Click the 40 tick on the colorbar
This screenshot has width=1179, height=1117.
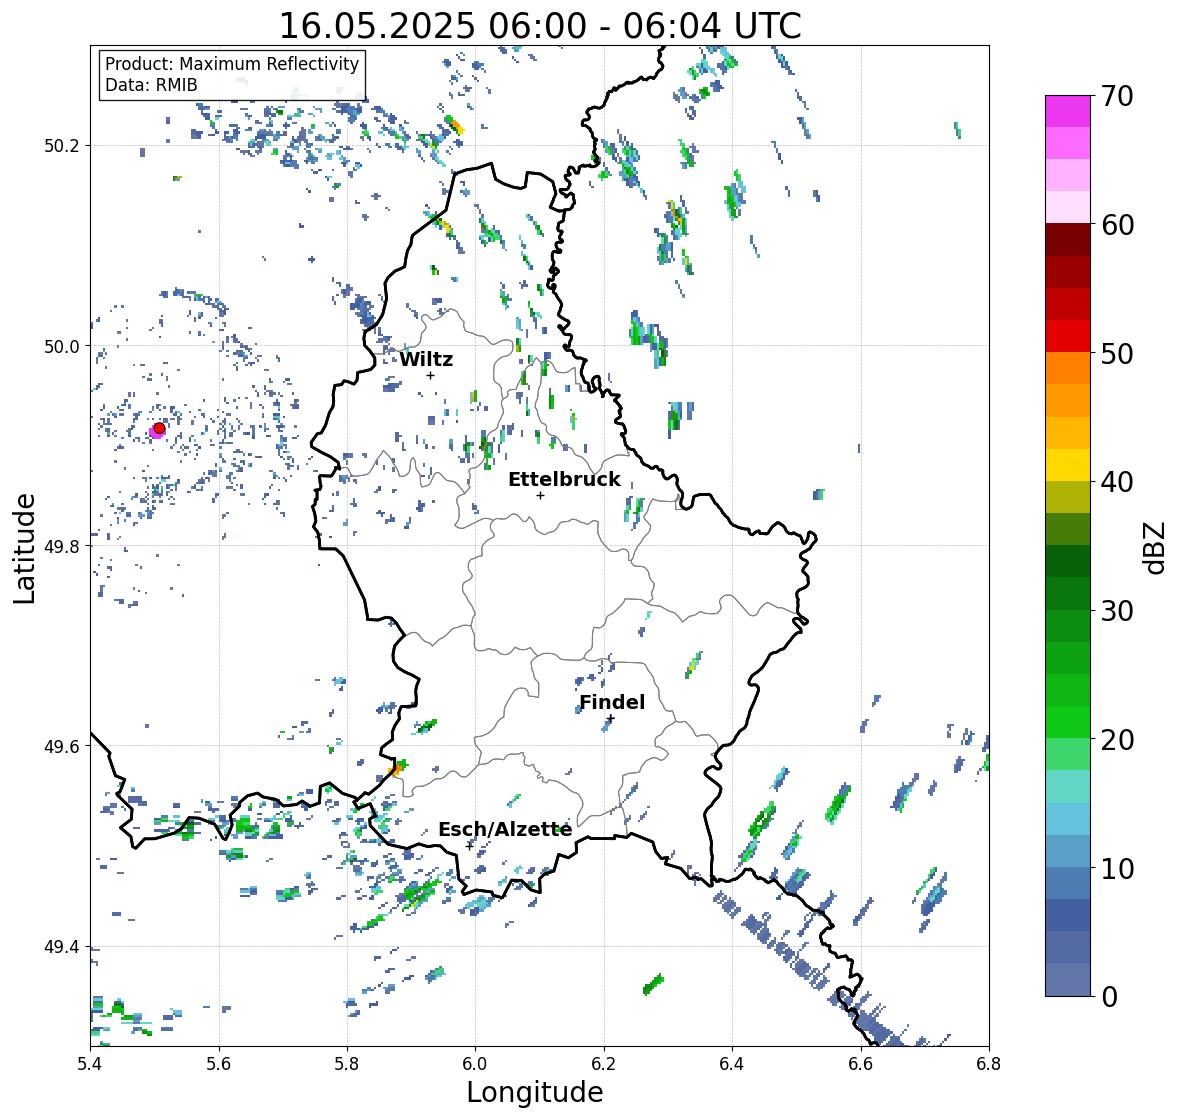point(1117,482)
